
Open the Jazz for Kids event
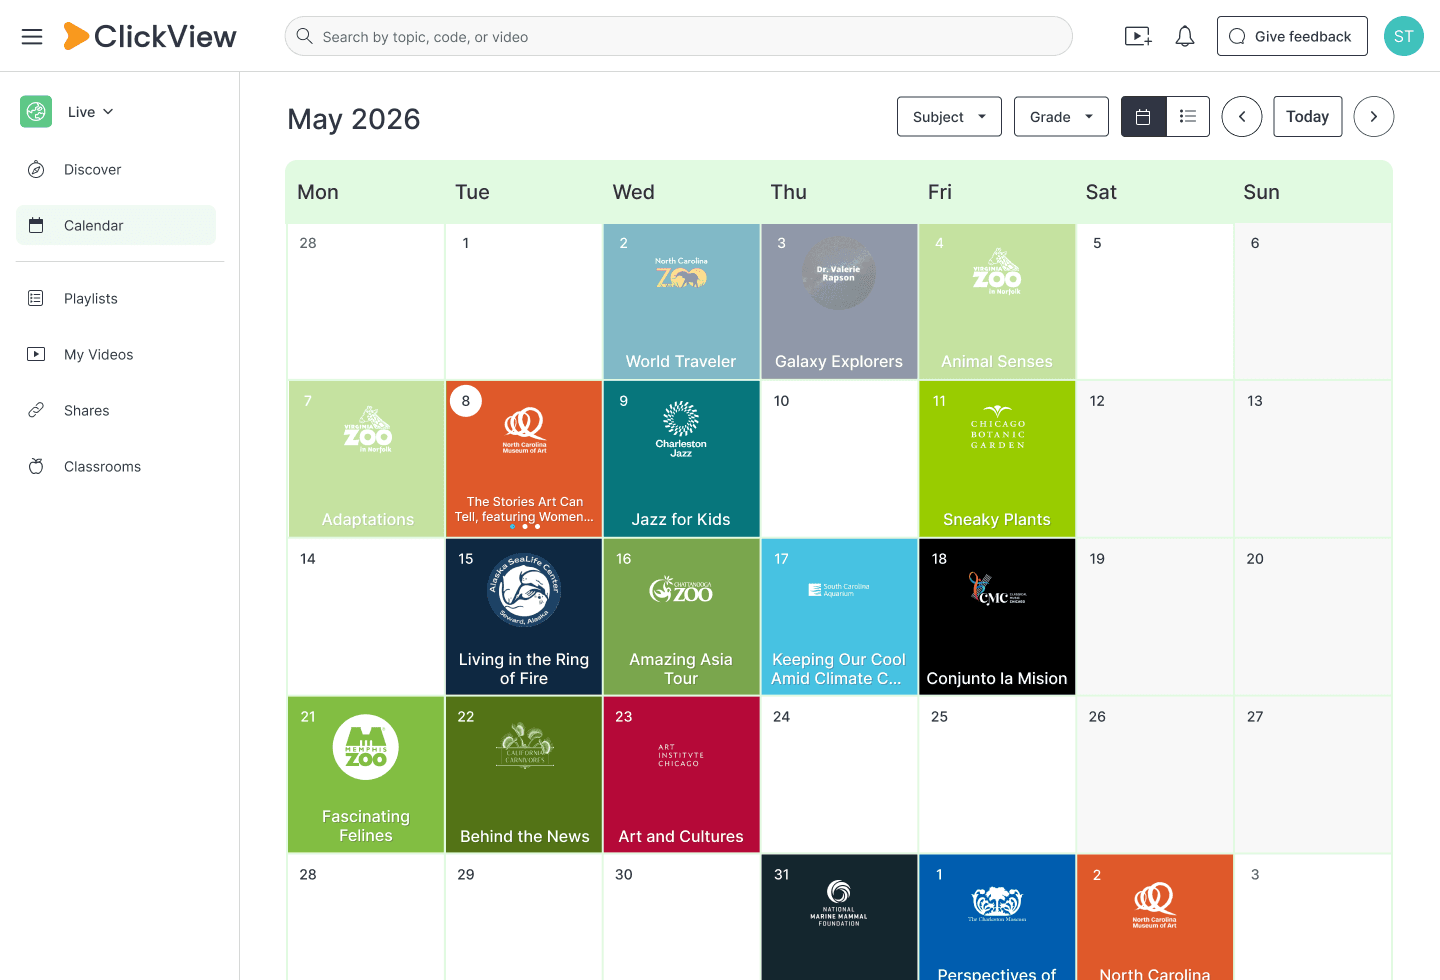coord(682,459)
